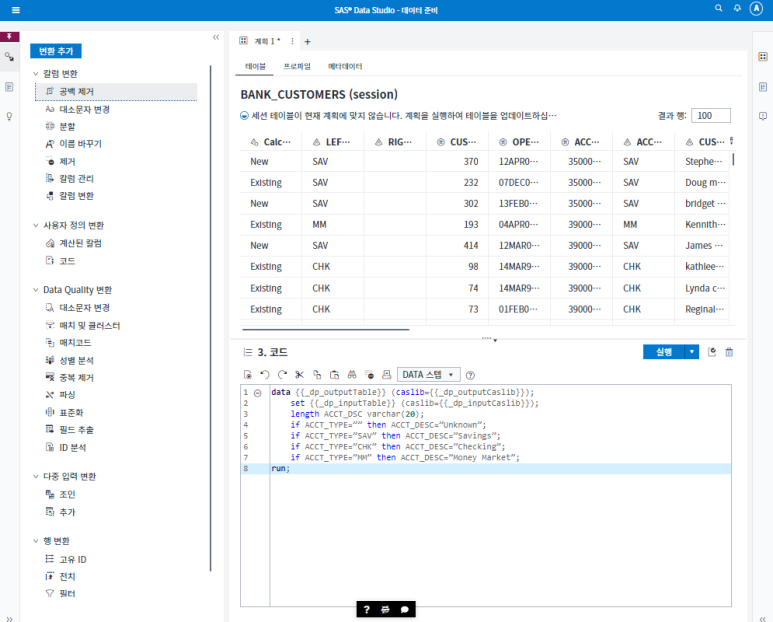The image size is (773, 622).
Task: Collapse the transforms panel with double arrows
Action: point(216,37)
